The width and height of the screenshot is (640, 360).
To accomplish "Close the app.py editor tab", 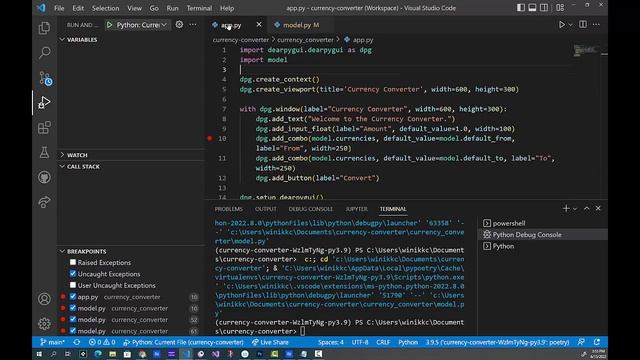I will 259,24.
